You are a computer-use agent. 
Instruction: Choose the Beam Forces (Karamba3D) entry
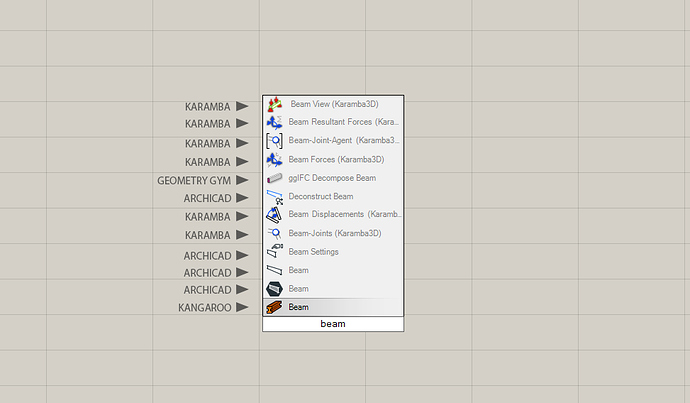333,159
